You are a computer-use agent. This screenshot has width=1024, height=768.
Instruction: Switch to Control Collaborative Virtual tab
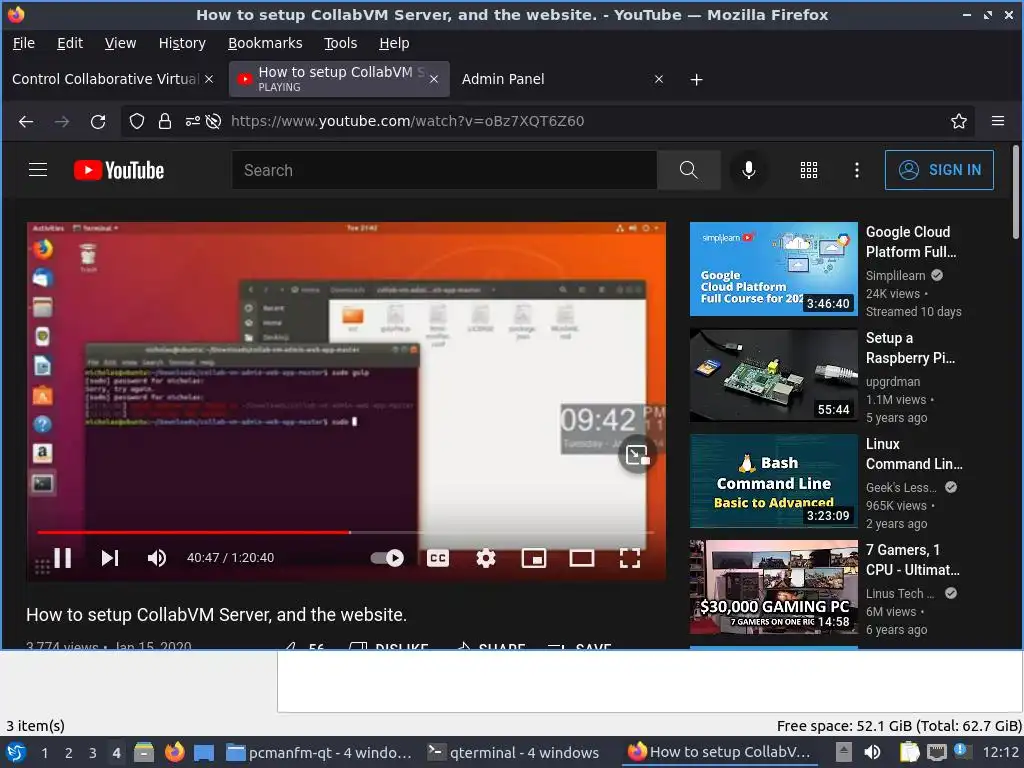104,79
